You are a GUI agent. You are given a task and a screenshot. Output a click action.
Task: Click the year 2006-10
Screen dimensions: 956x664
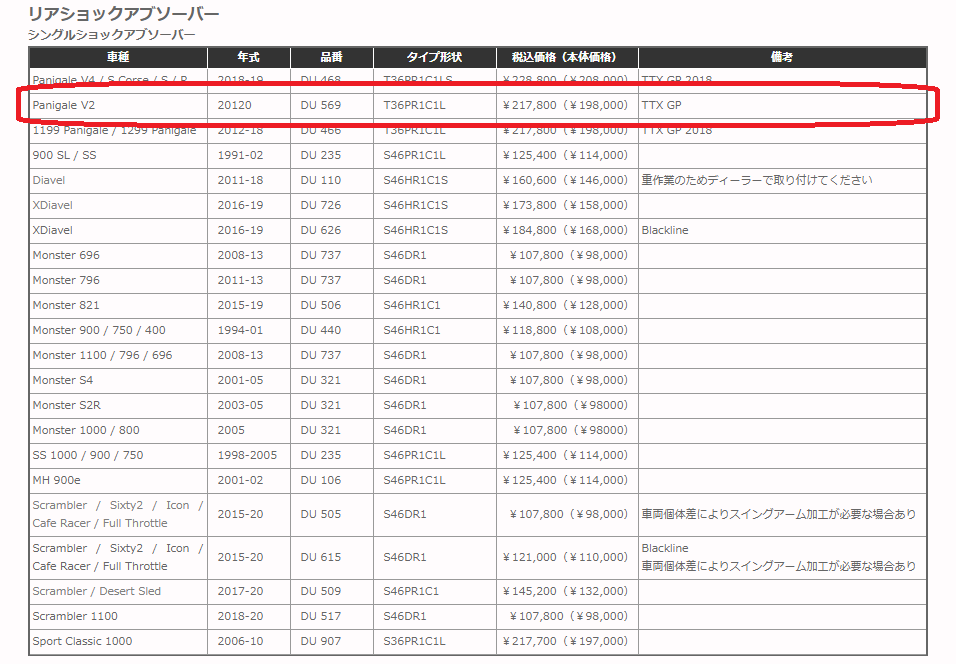(240, 641)
